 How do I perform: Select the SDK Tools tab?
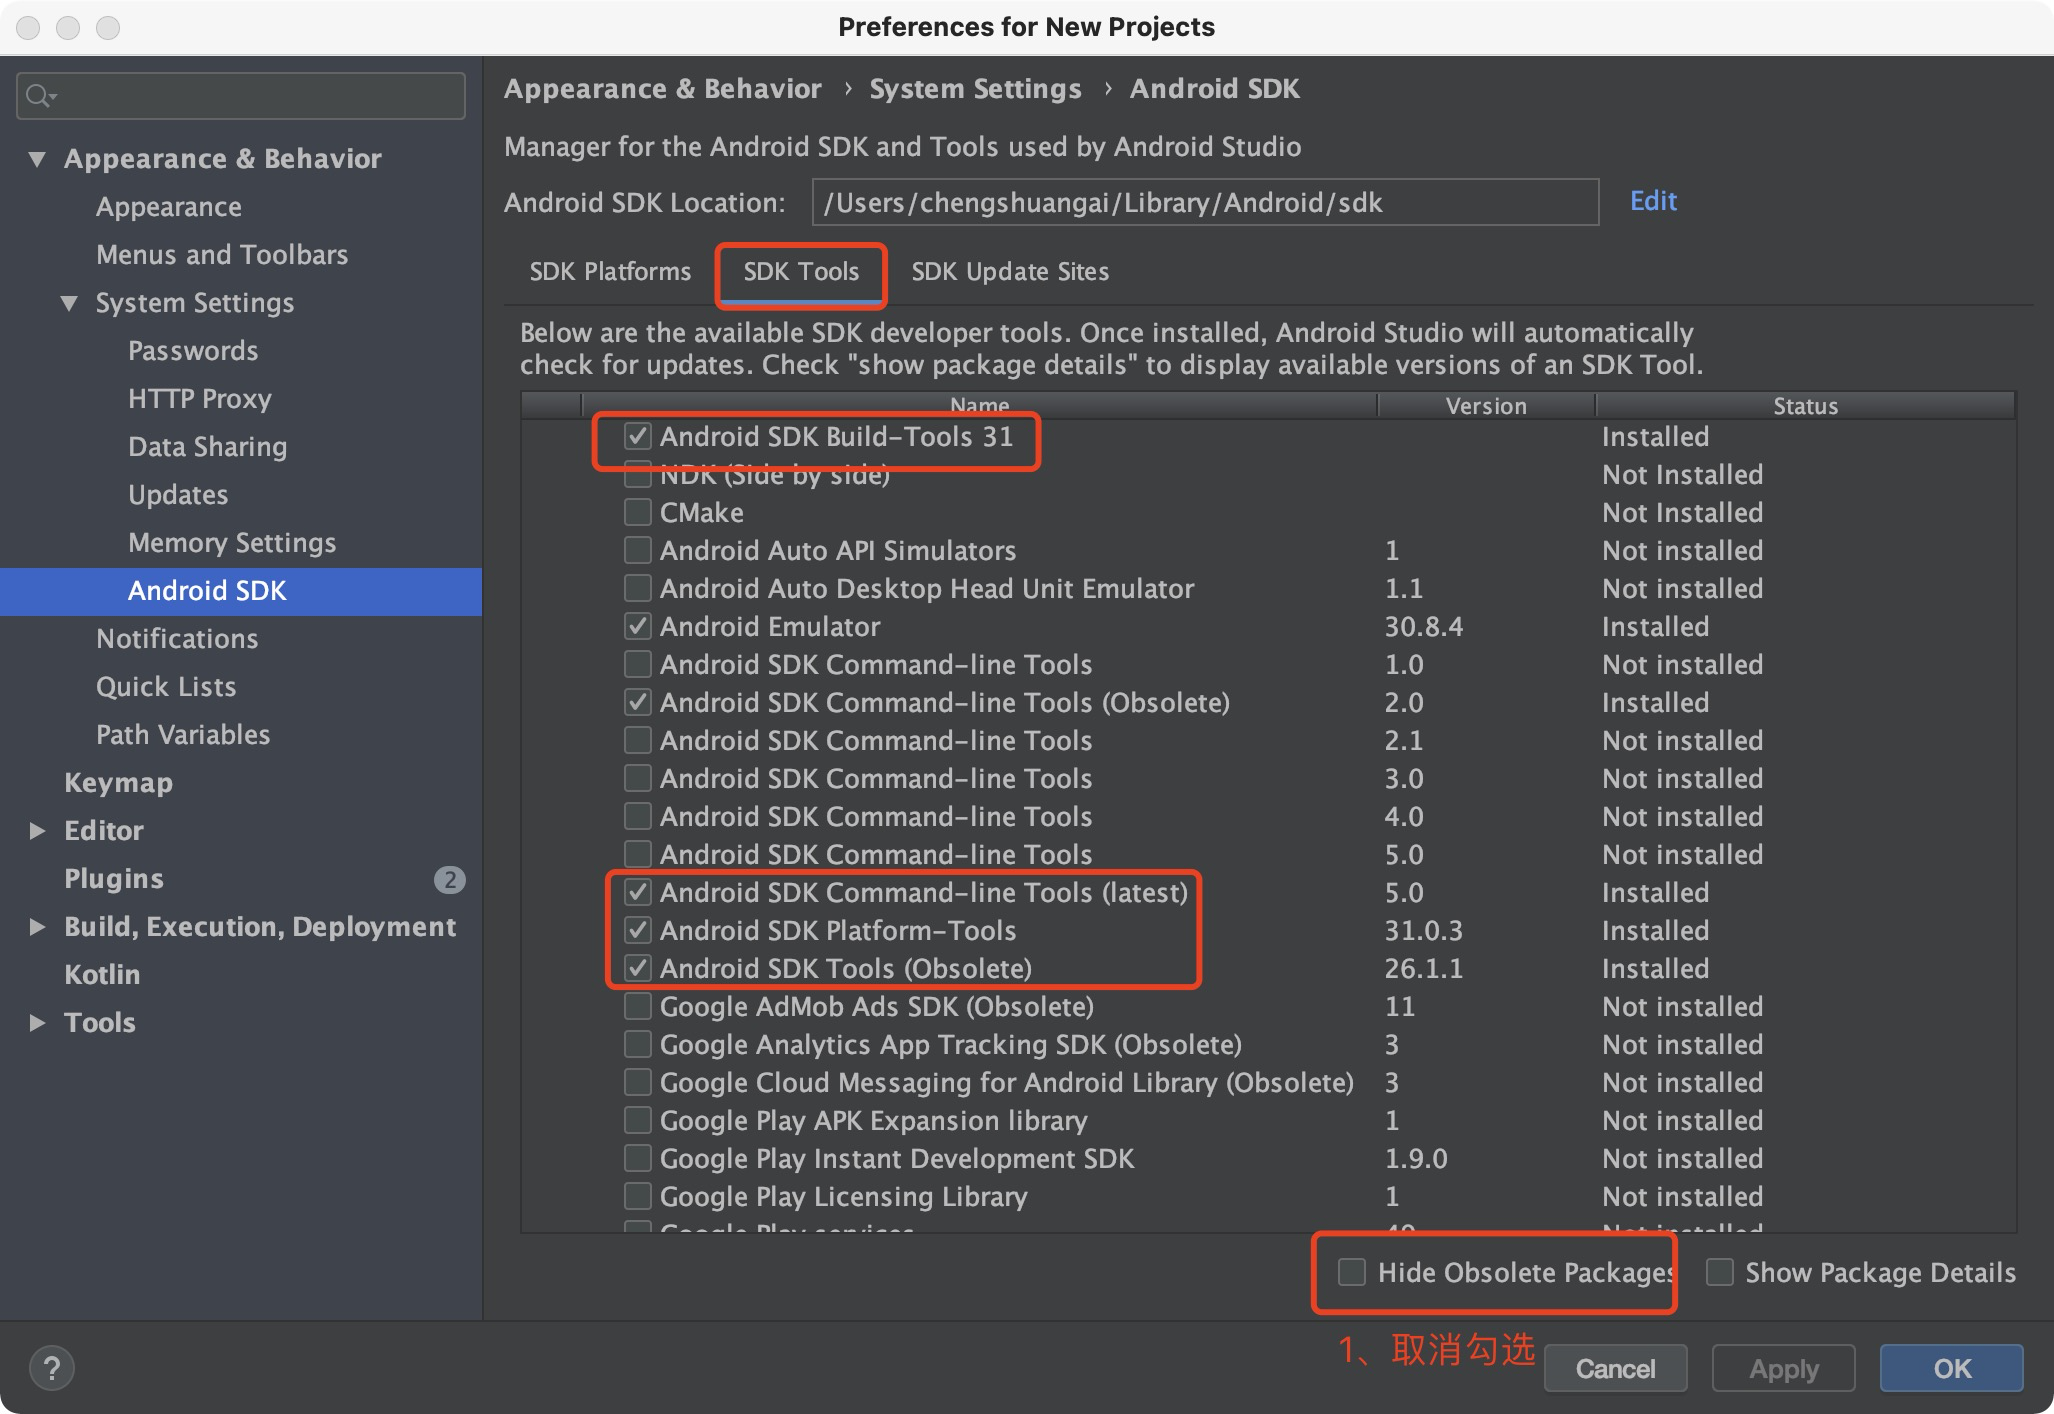[x=801, y=272]
